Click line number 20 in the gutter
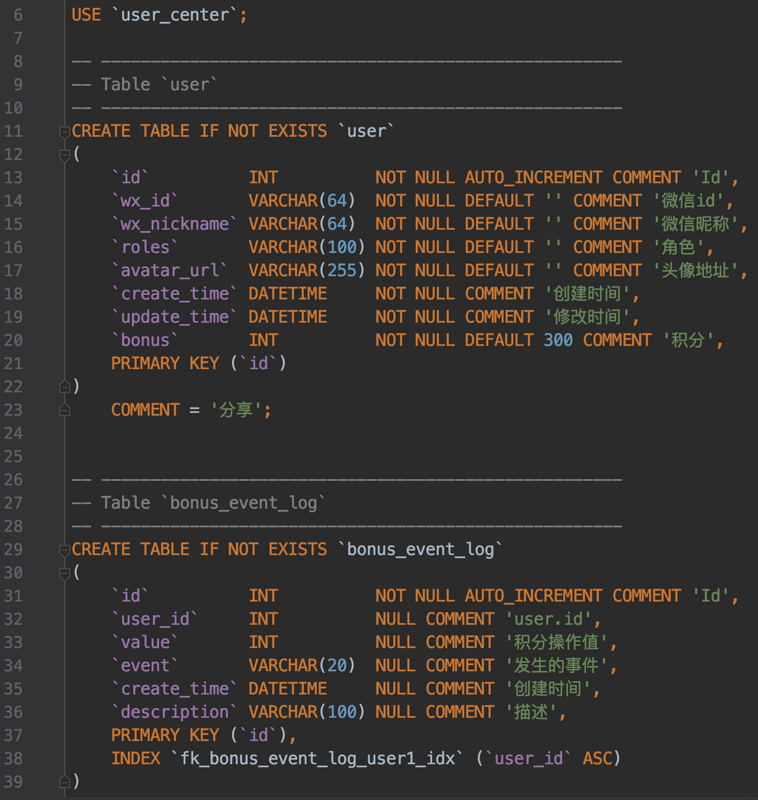The width and height of the screenshot is (758, 800). pyautogui.click(x=13, y=340)
